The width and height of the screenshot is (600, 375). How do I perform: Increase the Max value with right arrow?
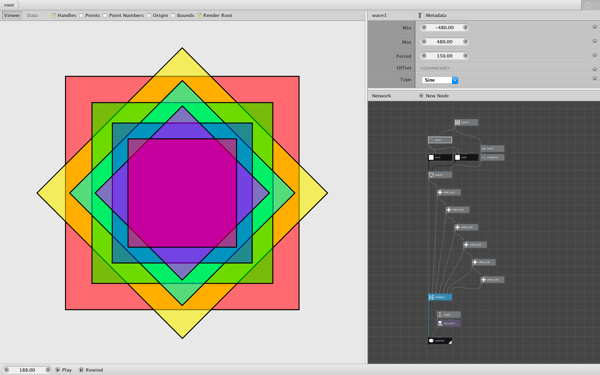click(465, 42)
